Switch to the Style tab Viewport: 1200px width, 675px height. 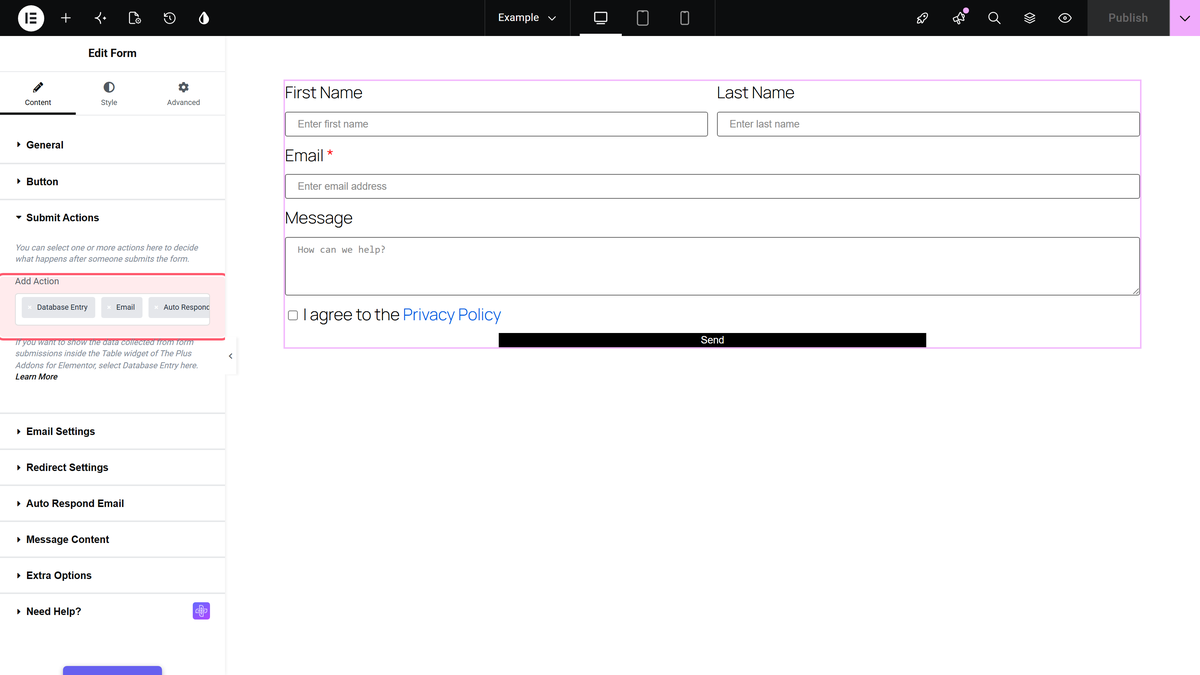109,94
